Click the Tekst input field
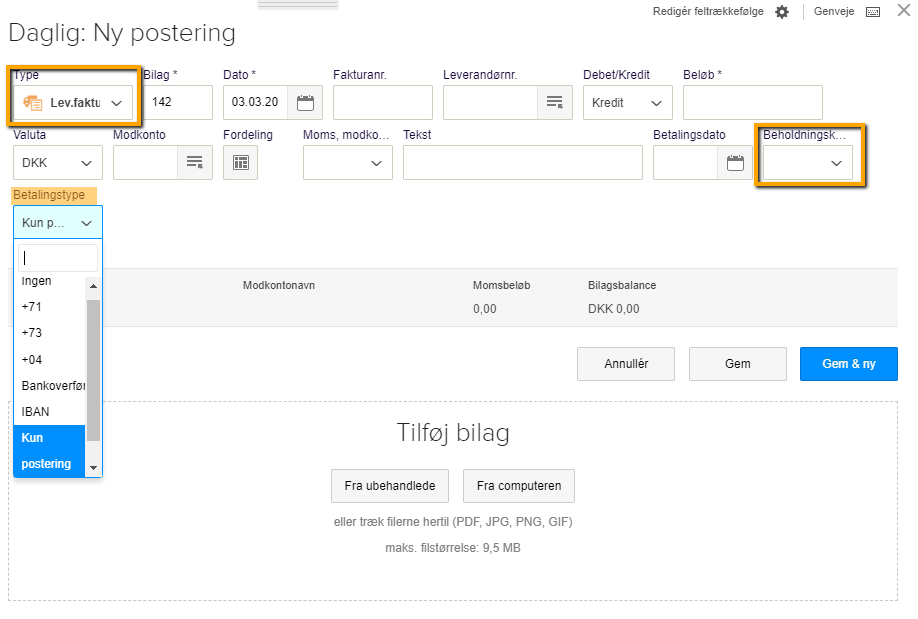The width and height of the screenshot is (918, 619). [x=522, y=163]
